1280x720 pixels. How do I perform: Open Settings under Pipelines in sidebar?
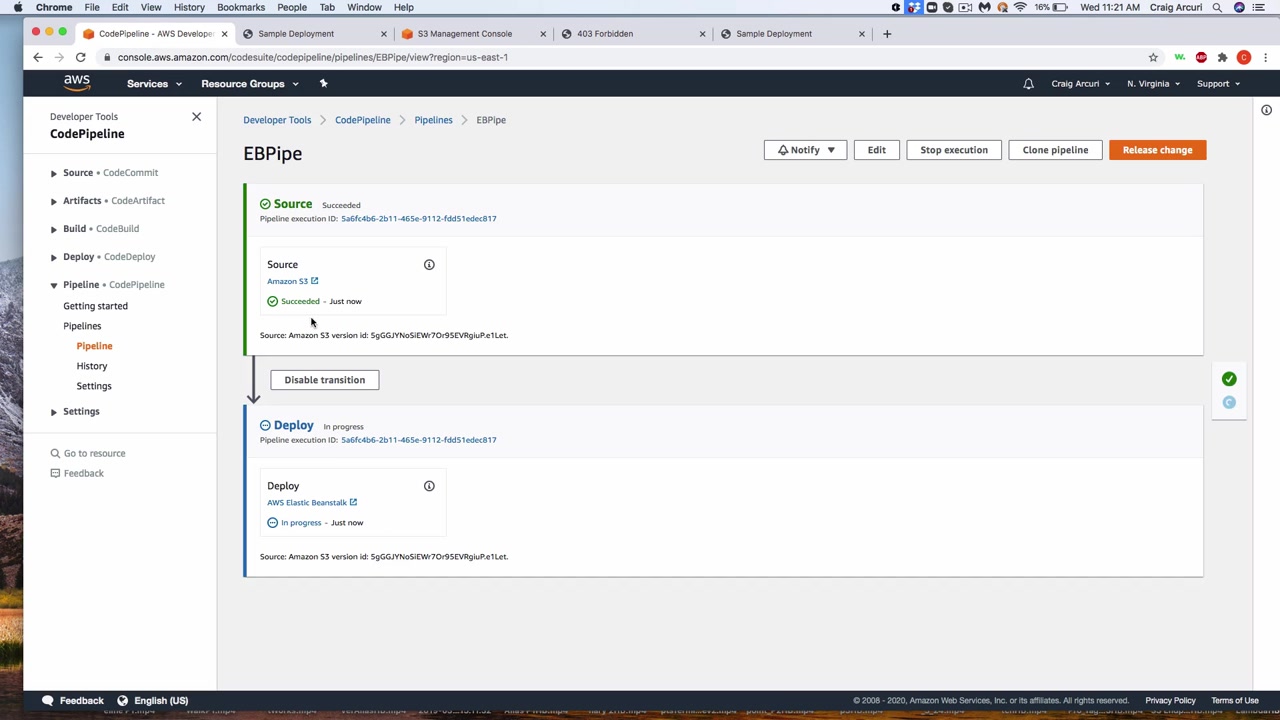[94, 386]
